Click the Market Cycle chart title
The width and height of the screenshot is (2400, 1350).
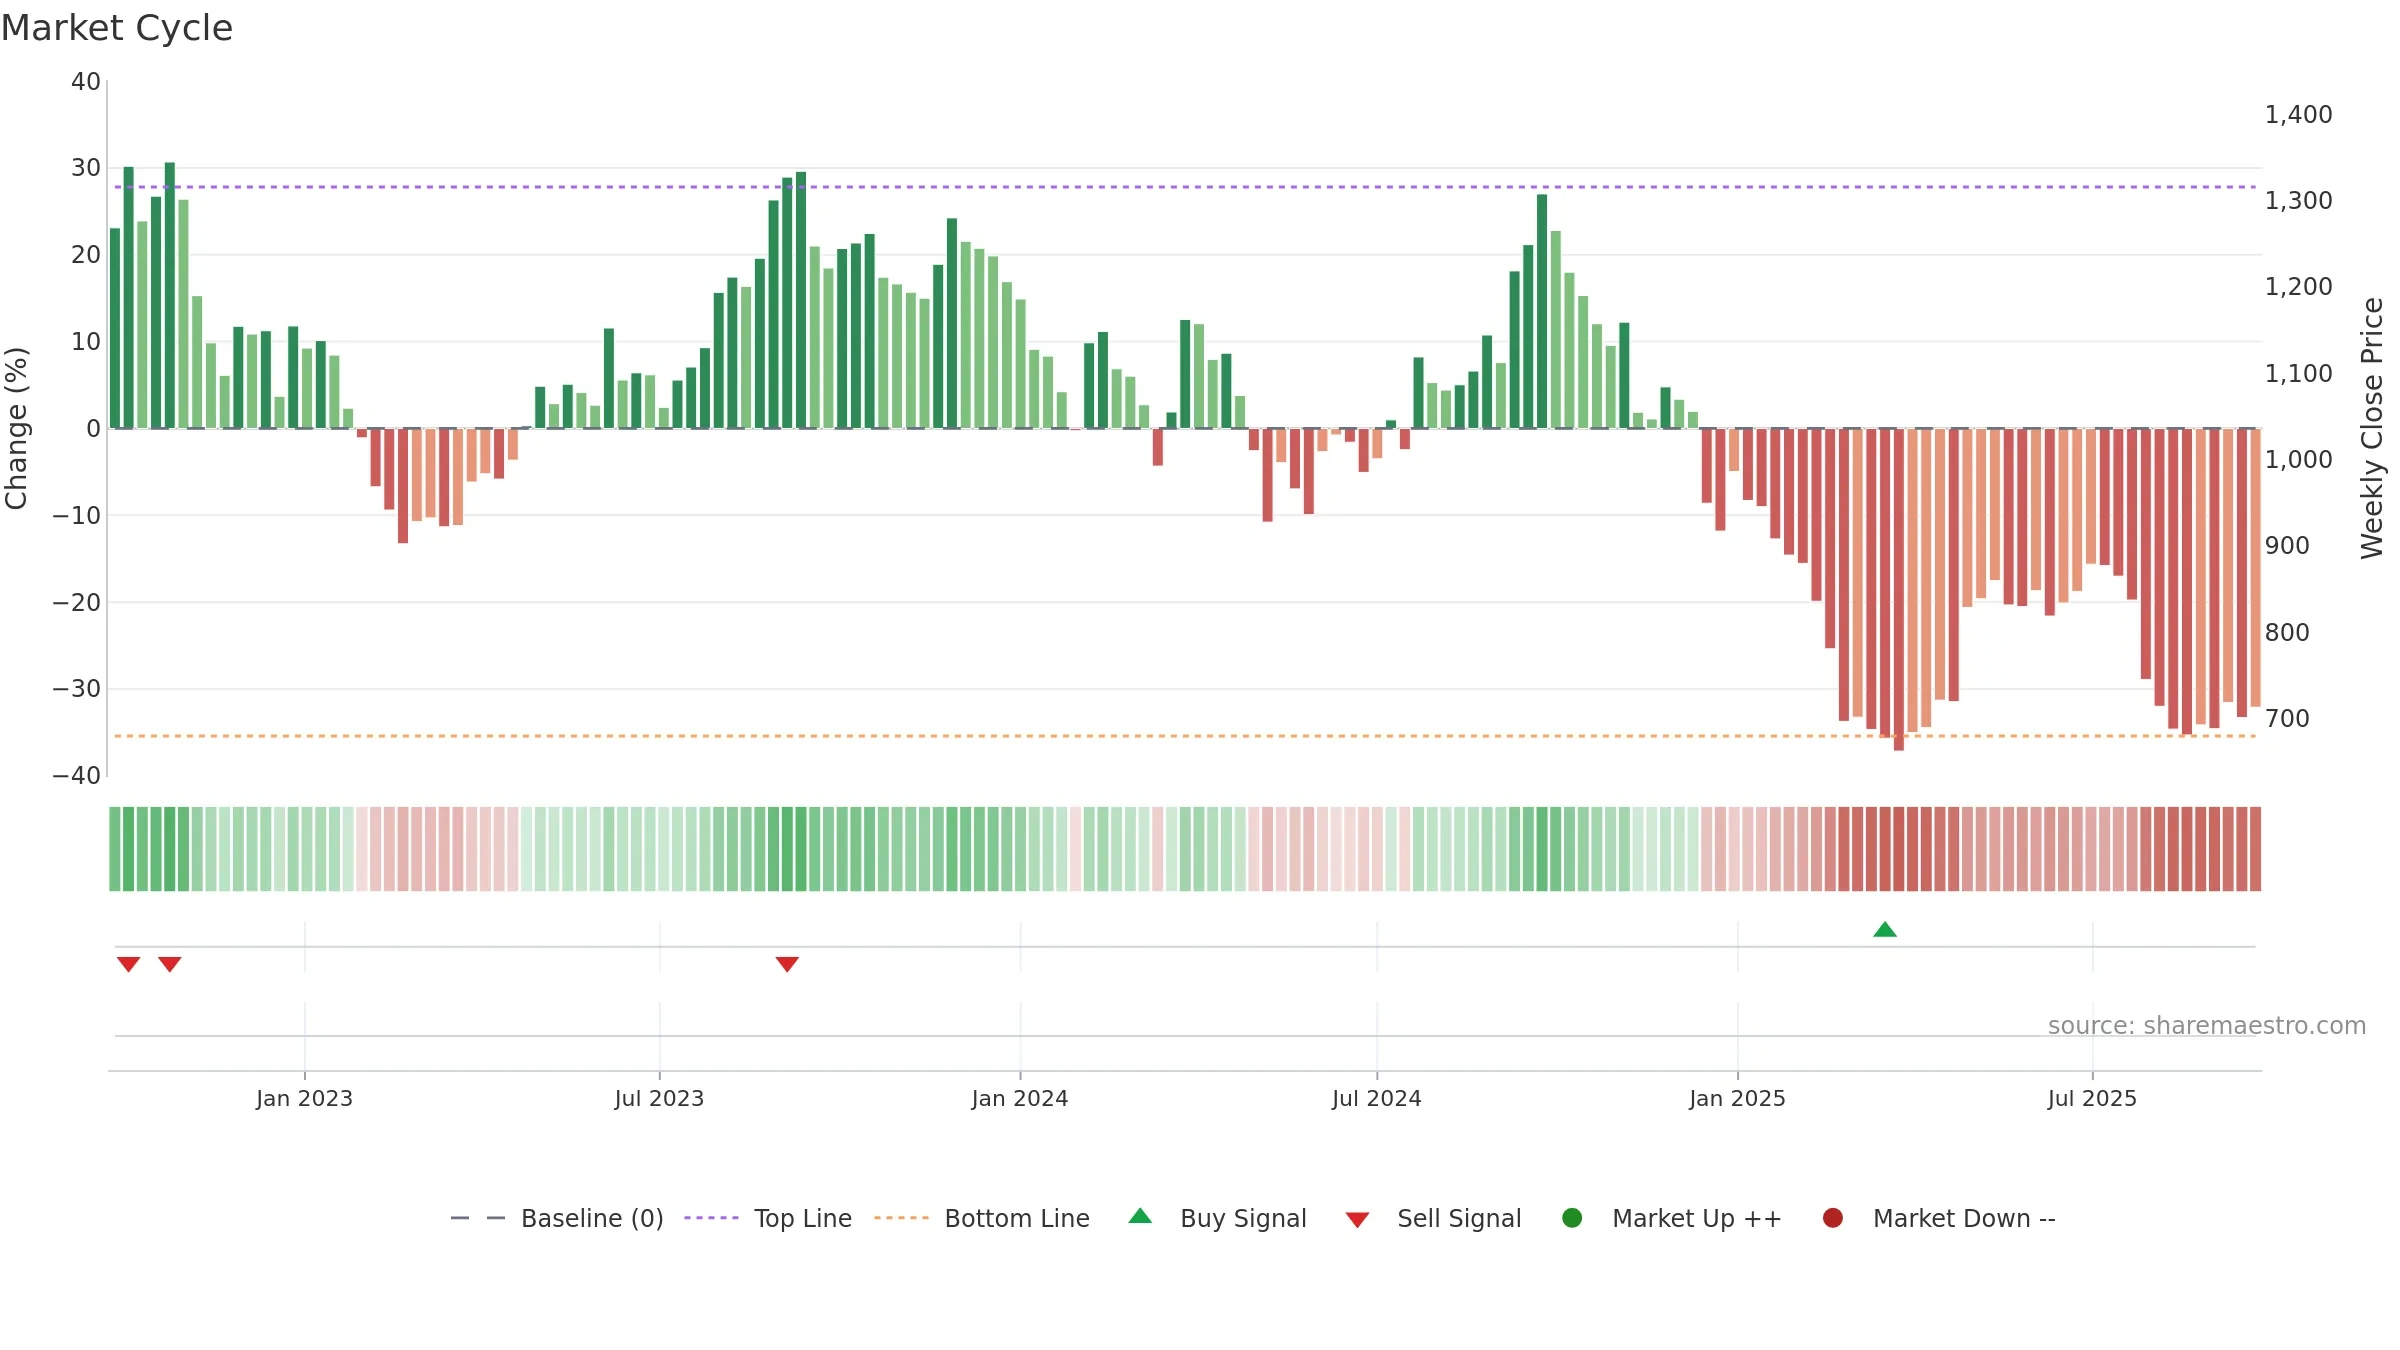click(x=117, y=28)
